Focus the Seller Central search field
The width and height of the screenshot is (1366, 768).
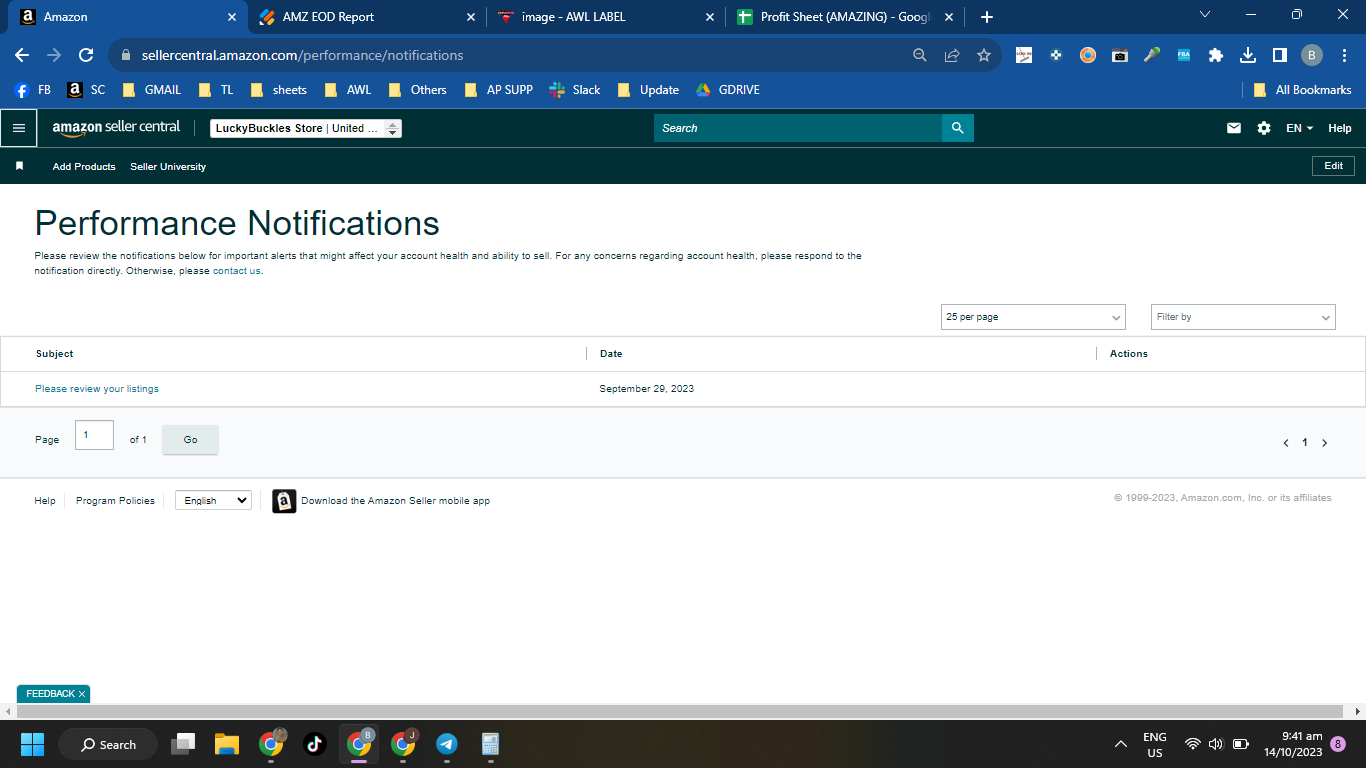pos(798,128)
